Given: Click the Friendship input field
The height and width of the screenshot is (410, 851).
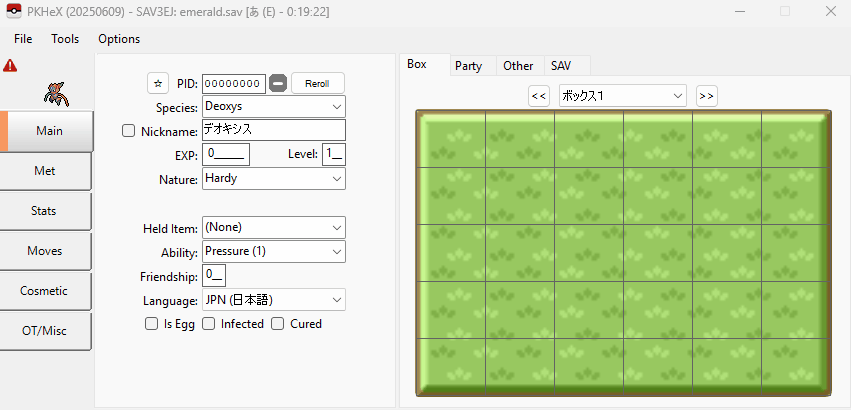Looking at the screenshot, I should pos(214,275).
